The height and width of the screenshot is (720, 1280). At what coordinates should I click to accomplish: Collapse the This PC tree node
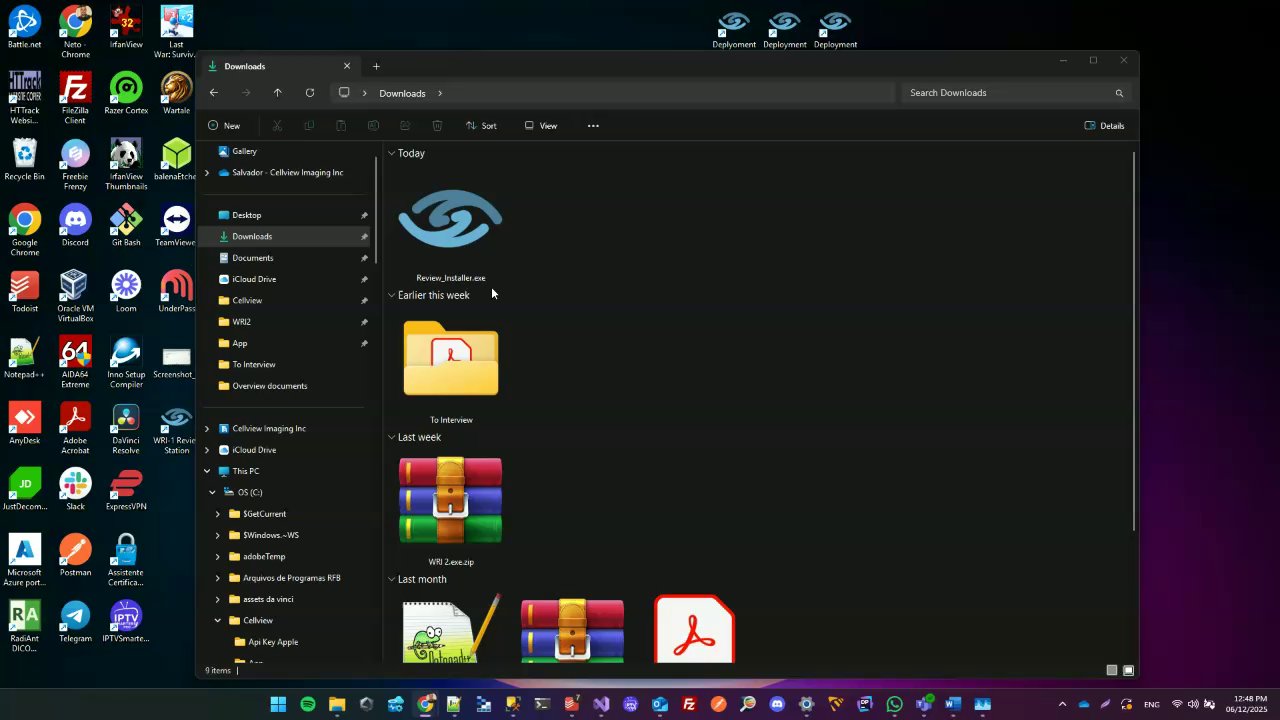point(207,471)
